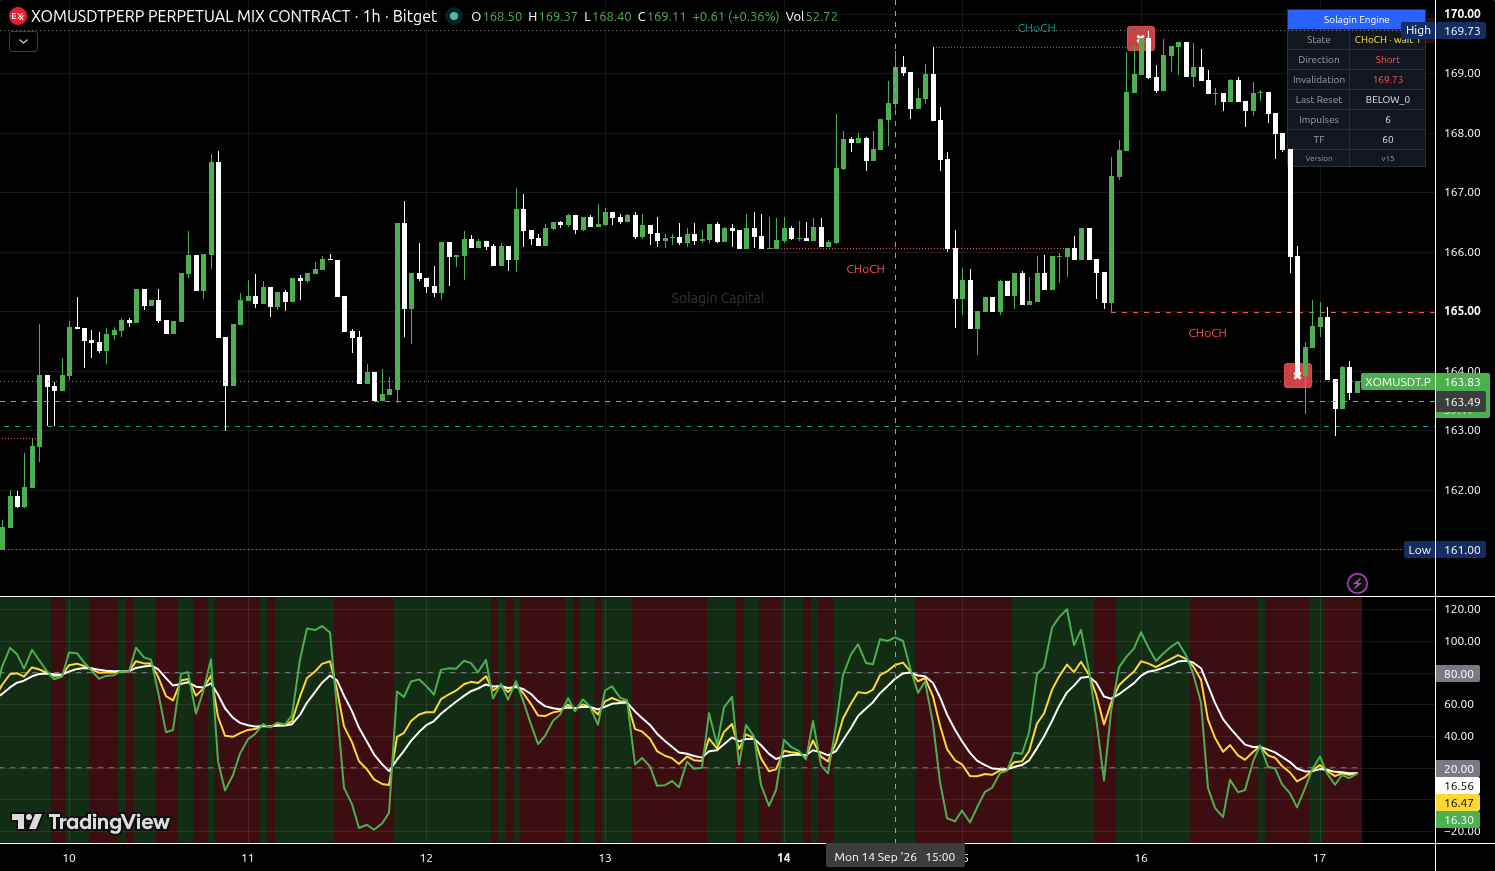
Task: Click the bold date 14 on the time axis
Action: click(x=784, y=858)
